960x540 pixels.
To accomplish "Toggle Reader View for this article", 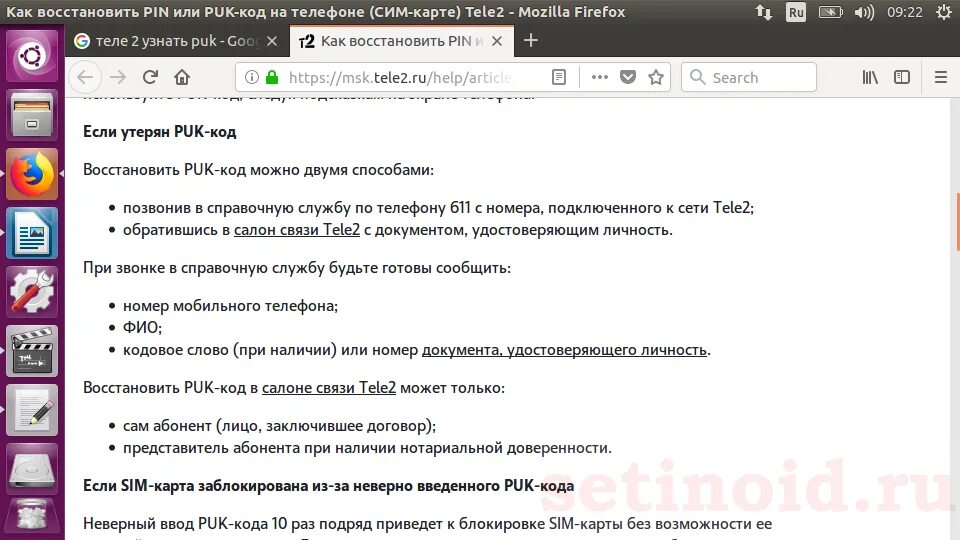I will [x=559, y=77].
